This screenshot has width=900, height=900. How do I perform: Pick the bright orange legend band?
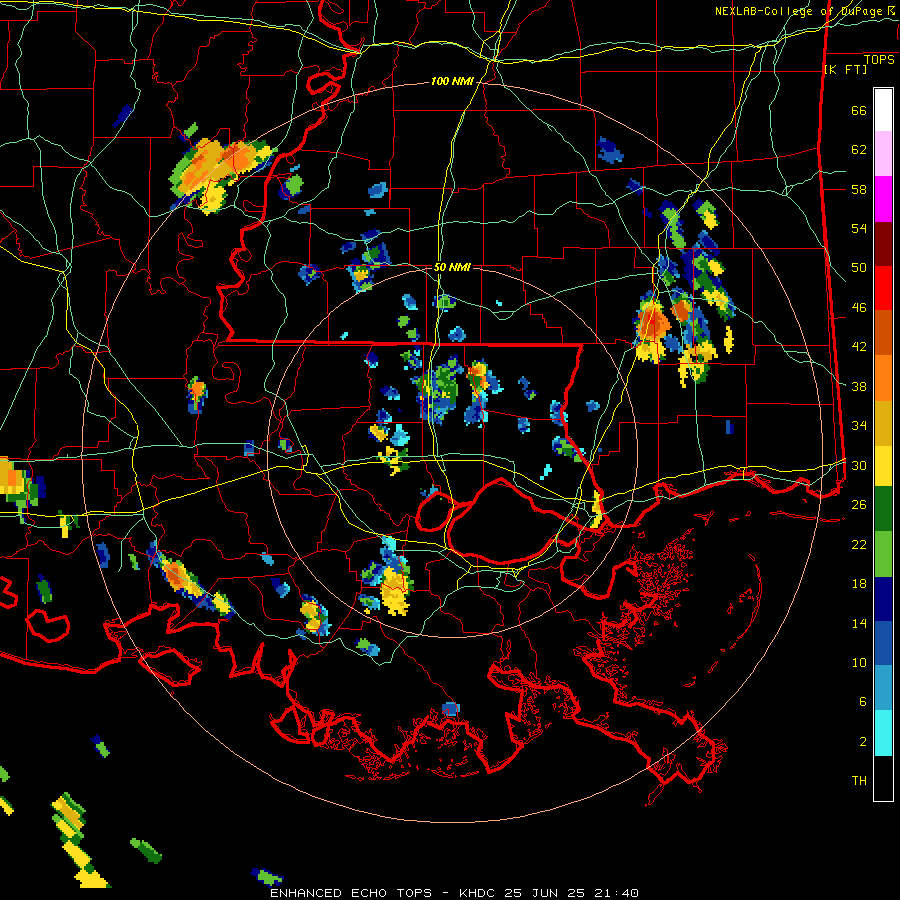(x=883, y=378)
